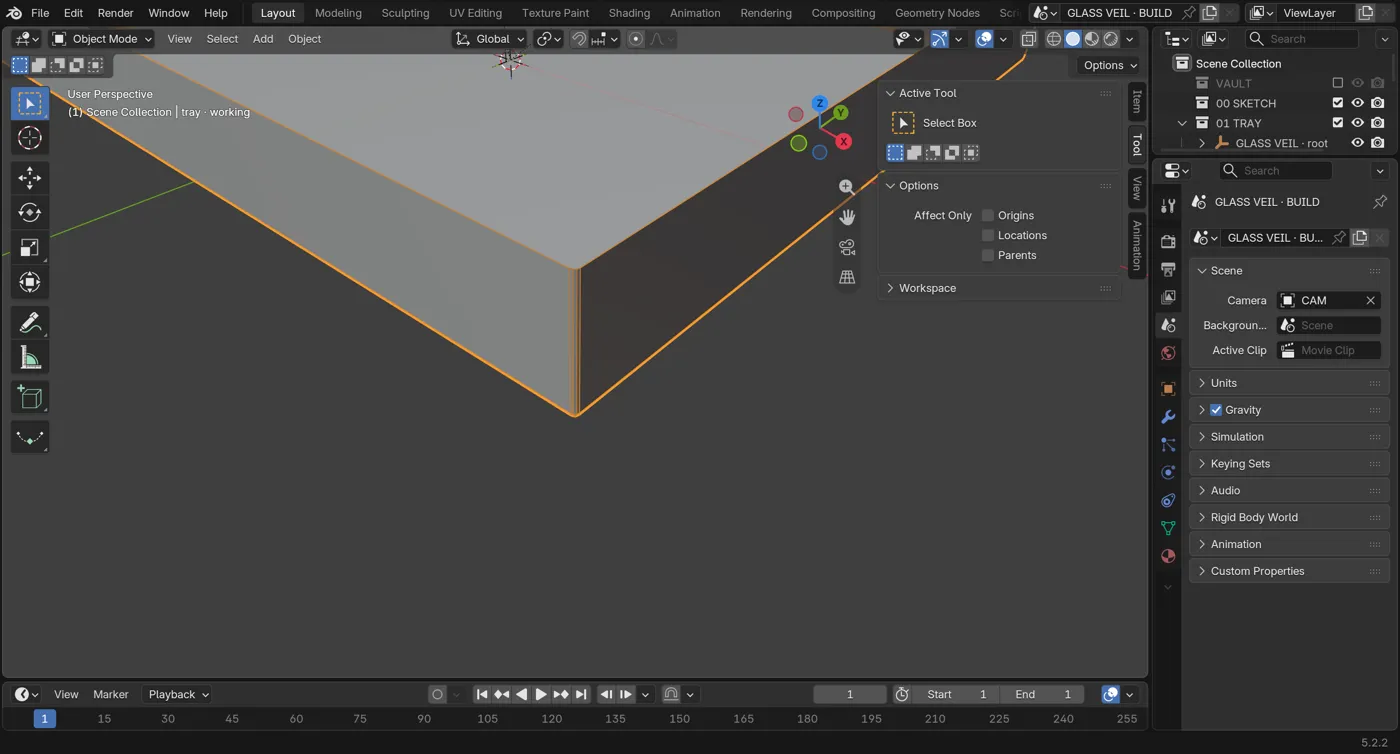The width and height of the screenshot is (1400, 754).
Task: Activate the Move tool
Action: (30, 178)
